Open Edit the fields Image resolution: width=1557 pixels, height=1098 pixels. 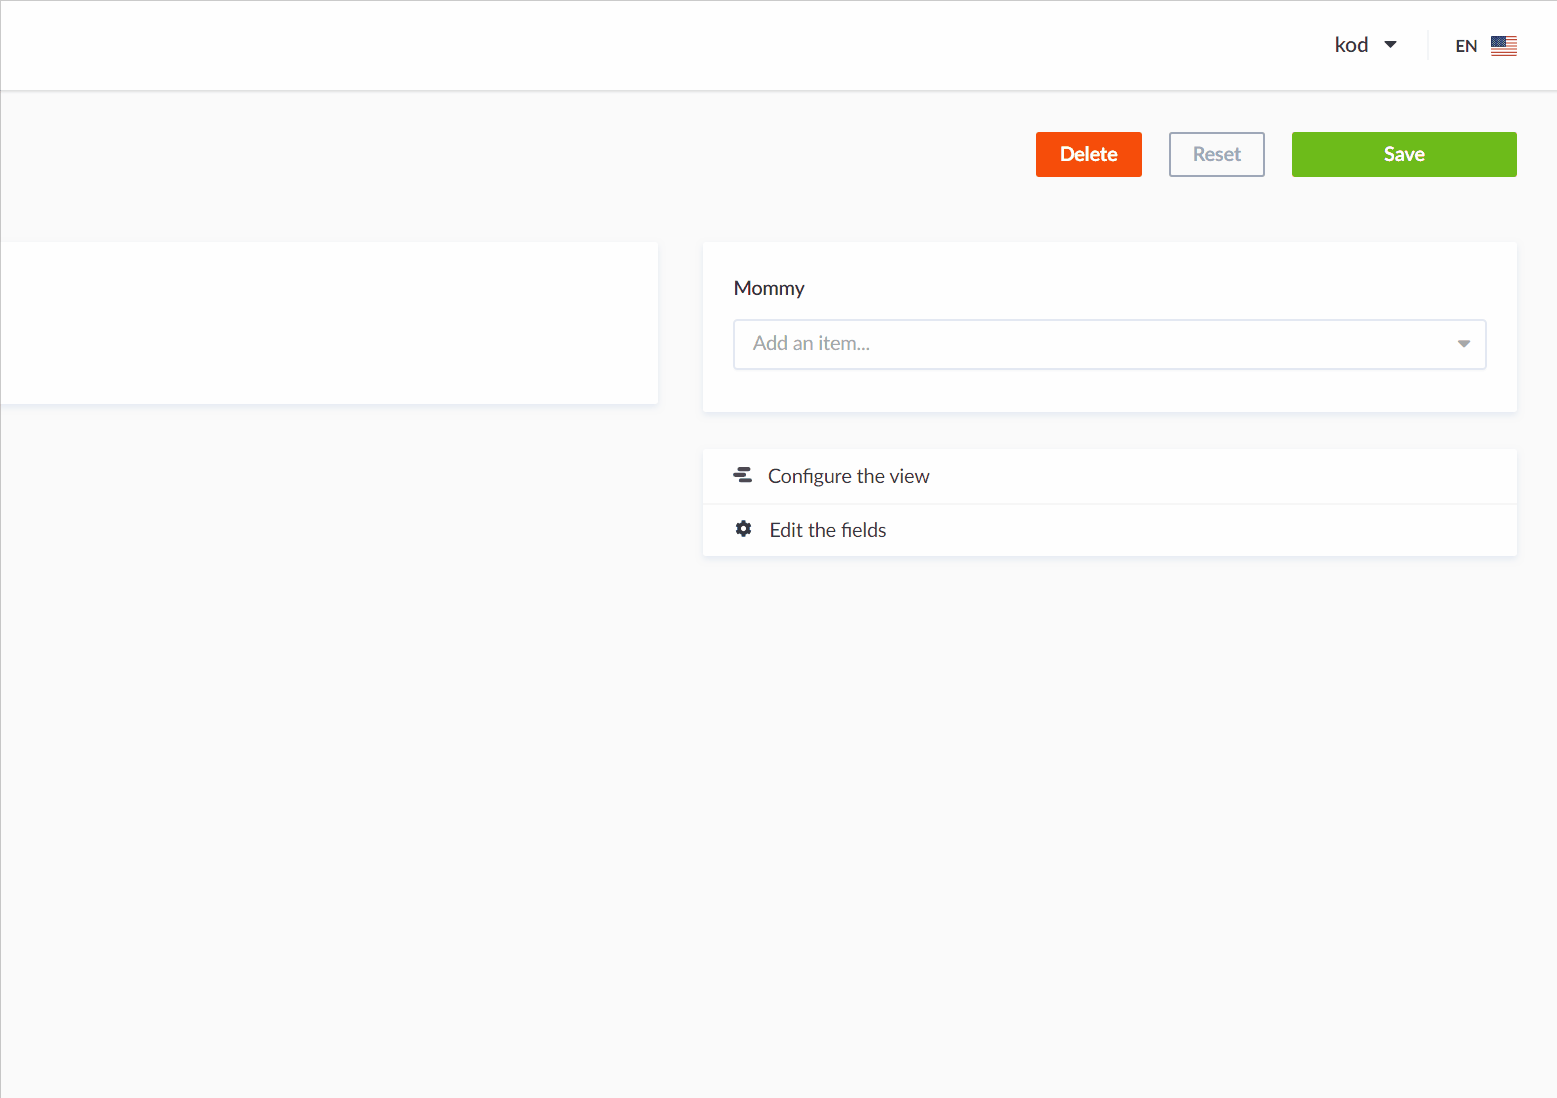(827, 529)
